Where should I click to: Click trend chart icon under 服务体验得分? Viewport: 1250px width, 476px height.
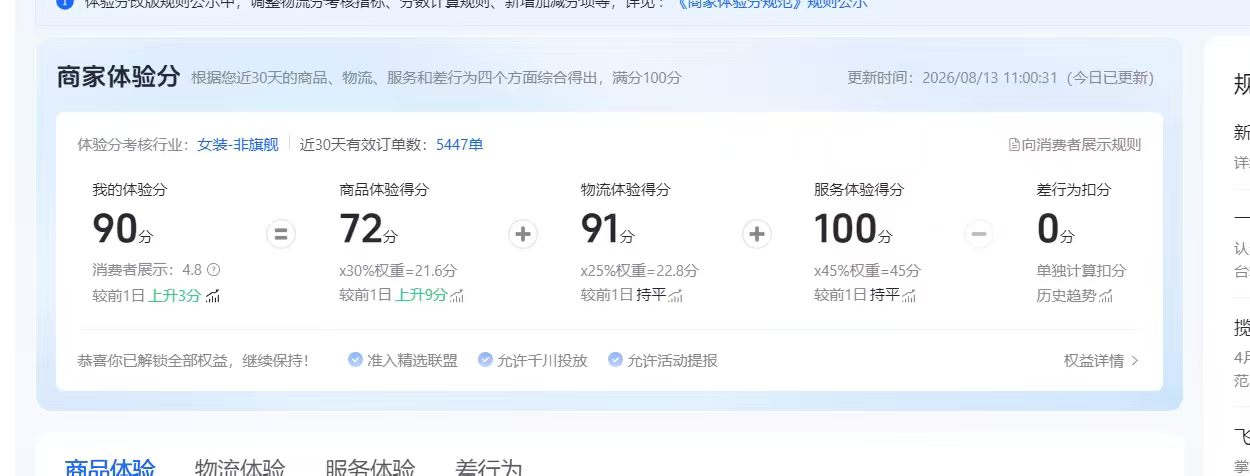click(909, 296)
